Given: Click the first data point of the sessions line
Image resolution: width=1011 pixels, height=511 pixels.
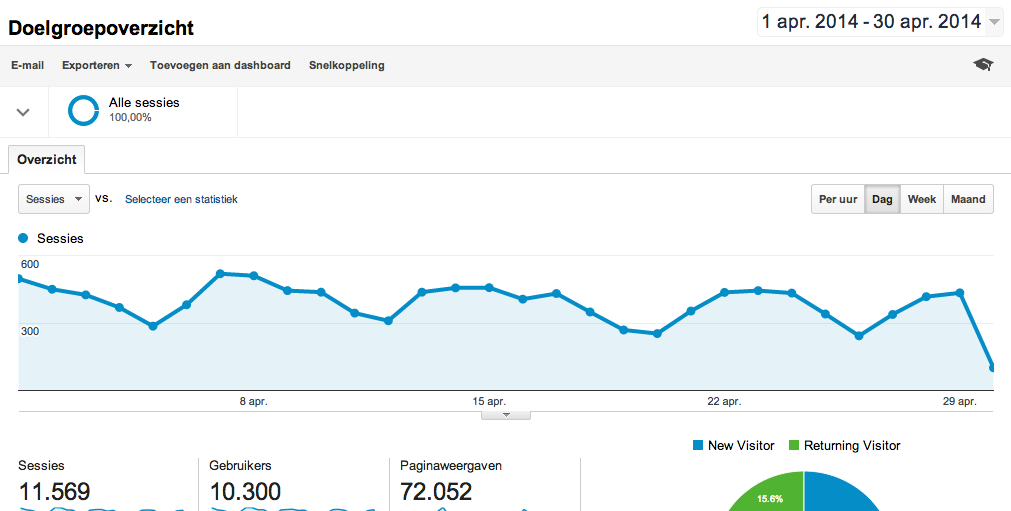Looking at the screenshot, I should click(x=19, y=278).
